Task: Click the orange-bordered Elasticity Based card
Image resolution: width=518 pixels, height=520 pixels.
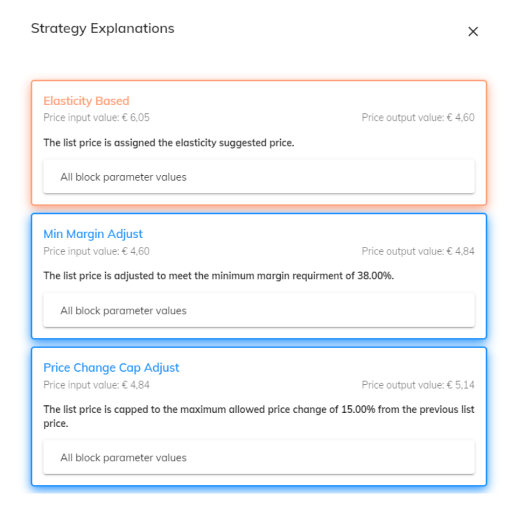Action: (x=259, y=143)
